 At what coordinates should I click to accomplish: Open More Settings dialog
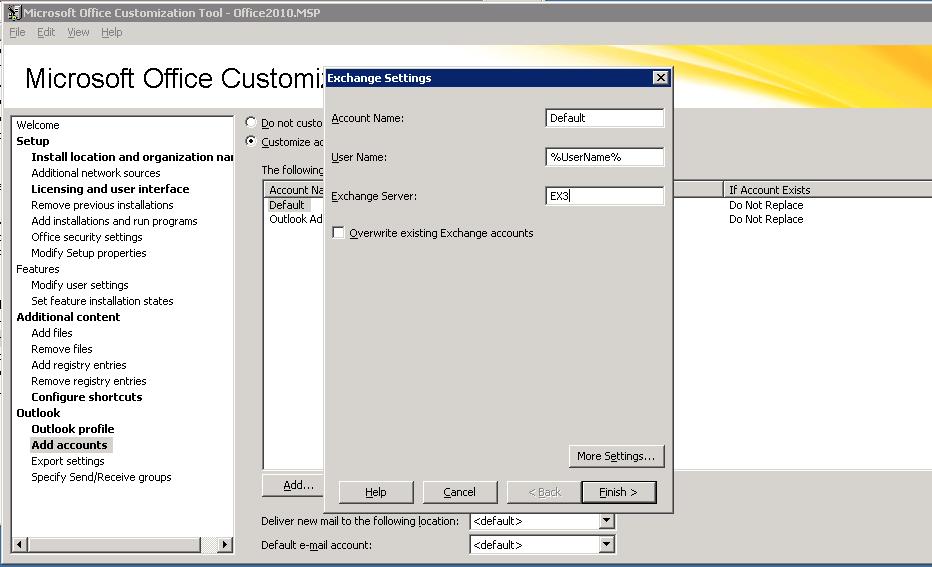coord(616,456)
